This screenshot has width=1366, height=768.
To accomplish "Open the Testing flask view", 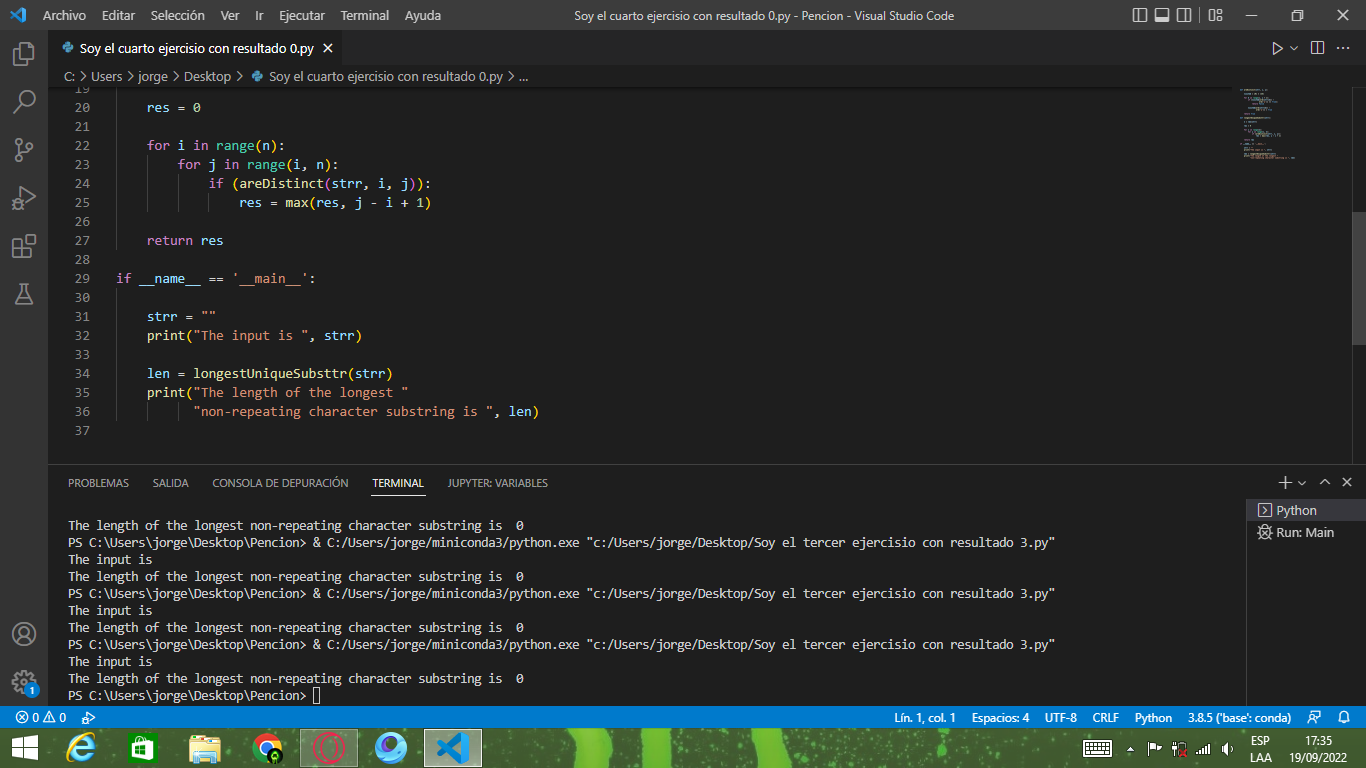I will click(x=24, y=294).
